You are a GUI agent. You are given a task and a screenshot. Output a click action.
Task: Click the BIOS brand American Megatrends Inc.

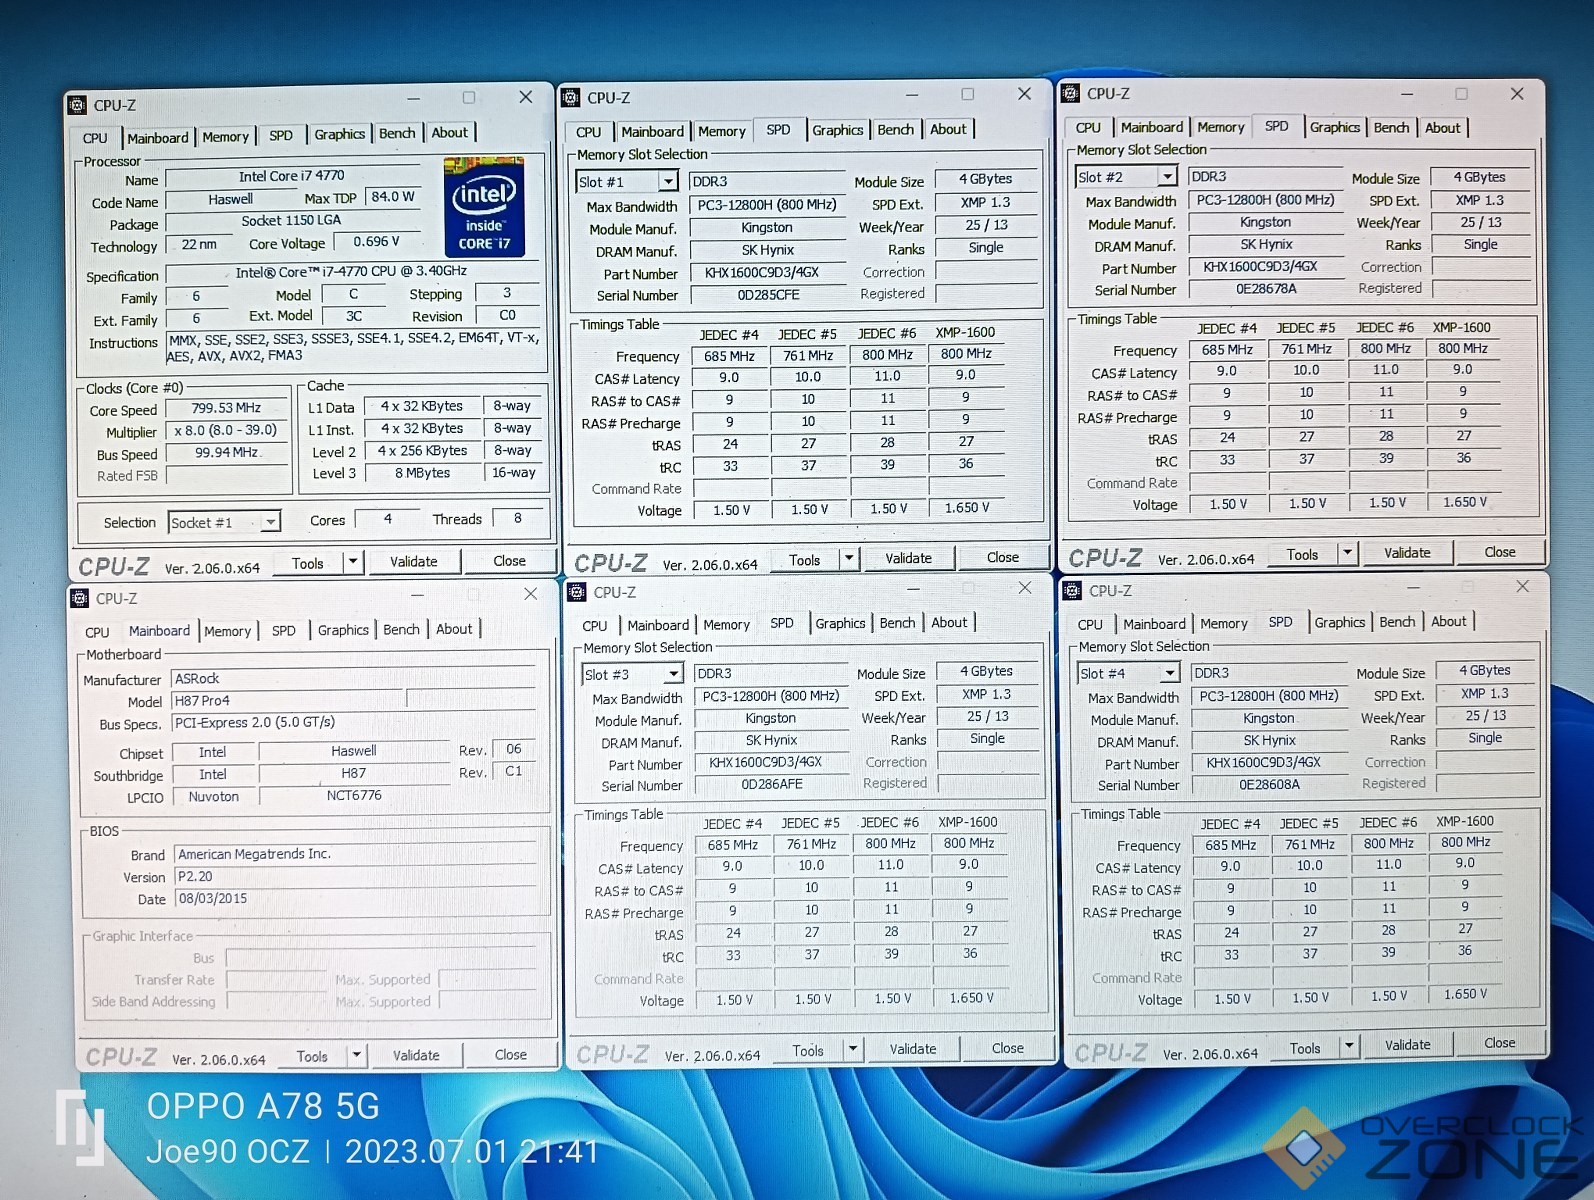355,854
